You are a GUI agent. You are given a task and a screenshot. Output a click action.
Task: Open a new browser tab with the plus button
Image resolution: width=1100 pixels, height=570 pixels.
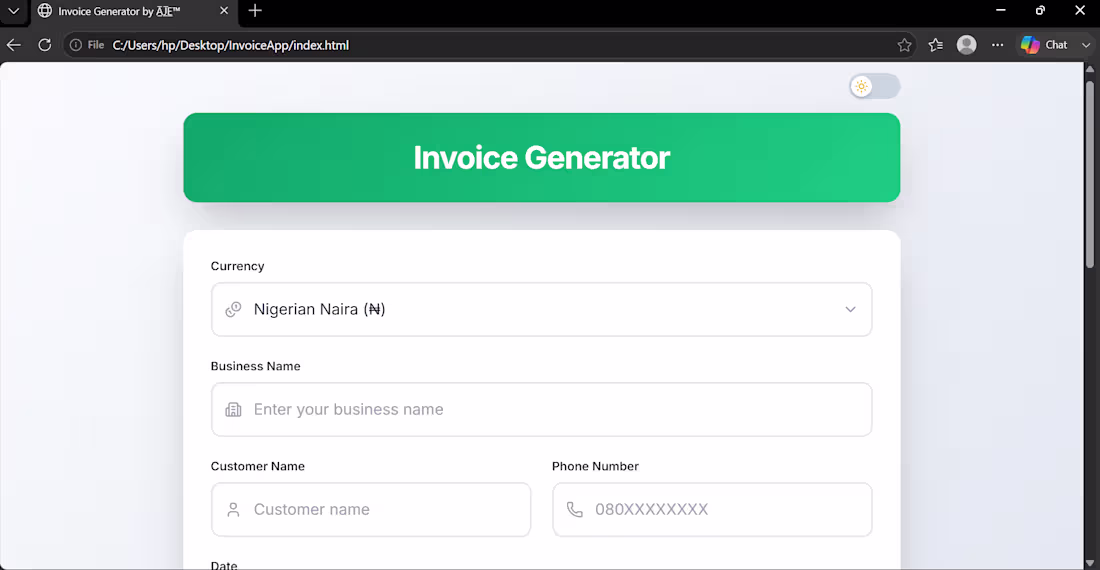pyautogui.click(x=255, y=11)
